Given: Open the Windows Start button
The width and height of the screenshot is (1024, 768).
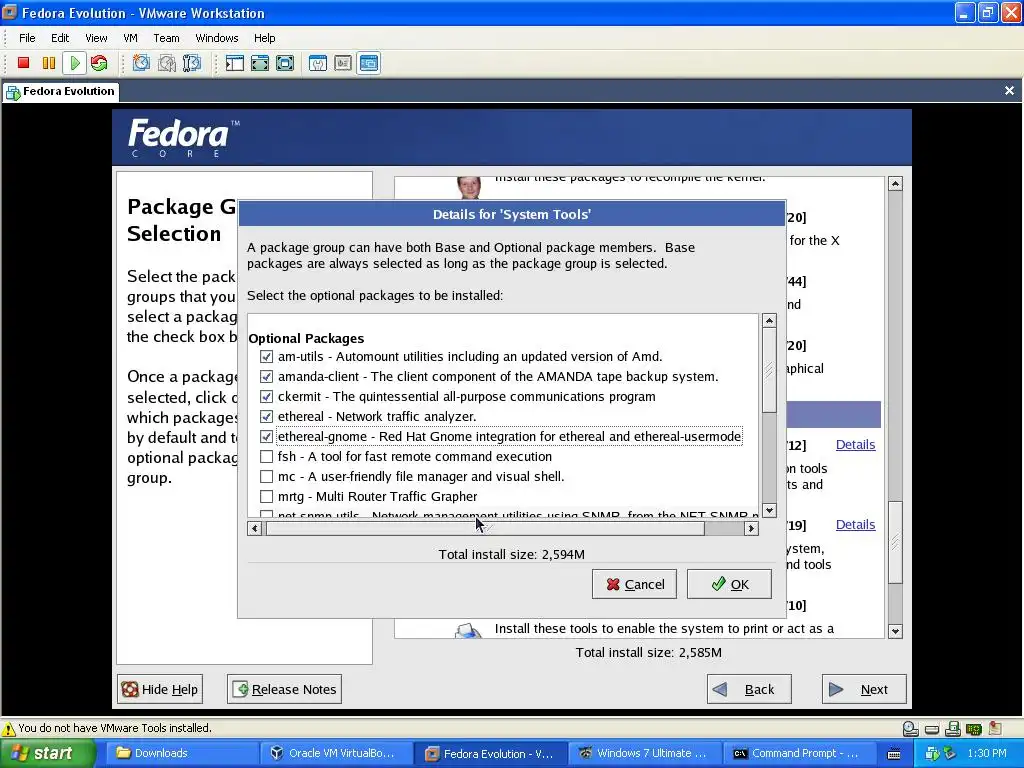Looking at the screenshot, I should 47,754.
